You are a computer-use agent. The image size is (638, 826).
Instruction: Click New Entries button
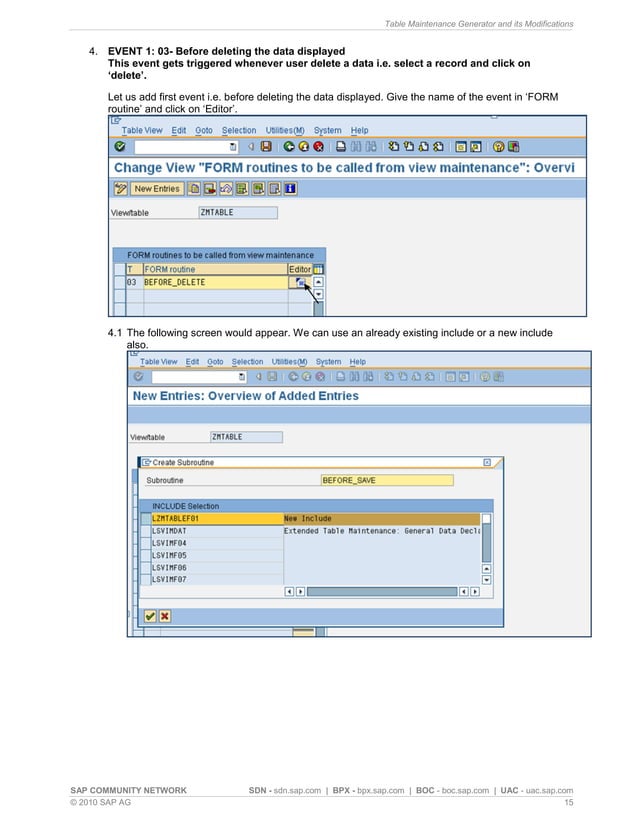157,189
